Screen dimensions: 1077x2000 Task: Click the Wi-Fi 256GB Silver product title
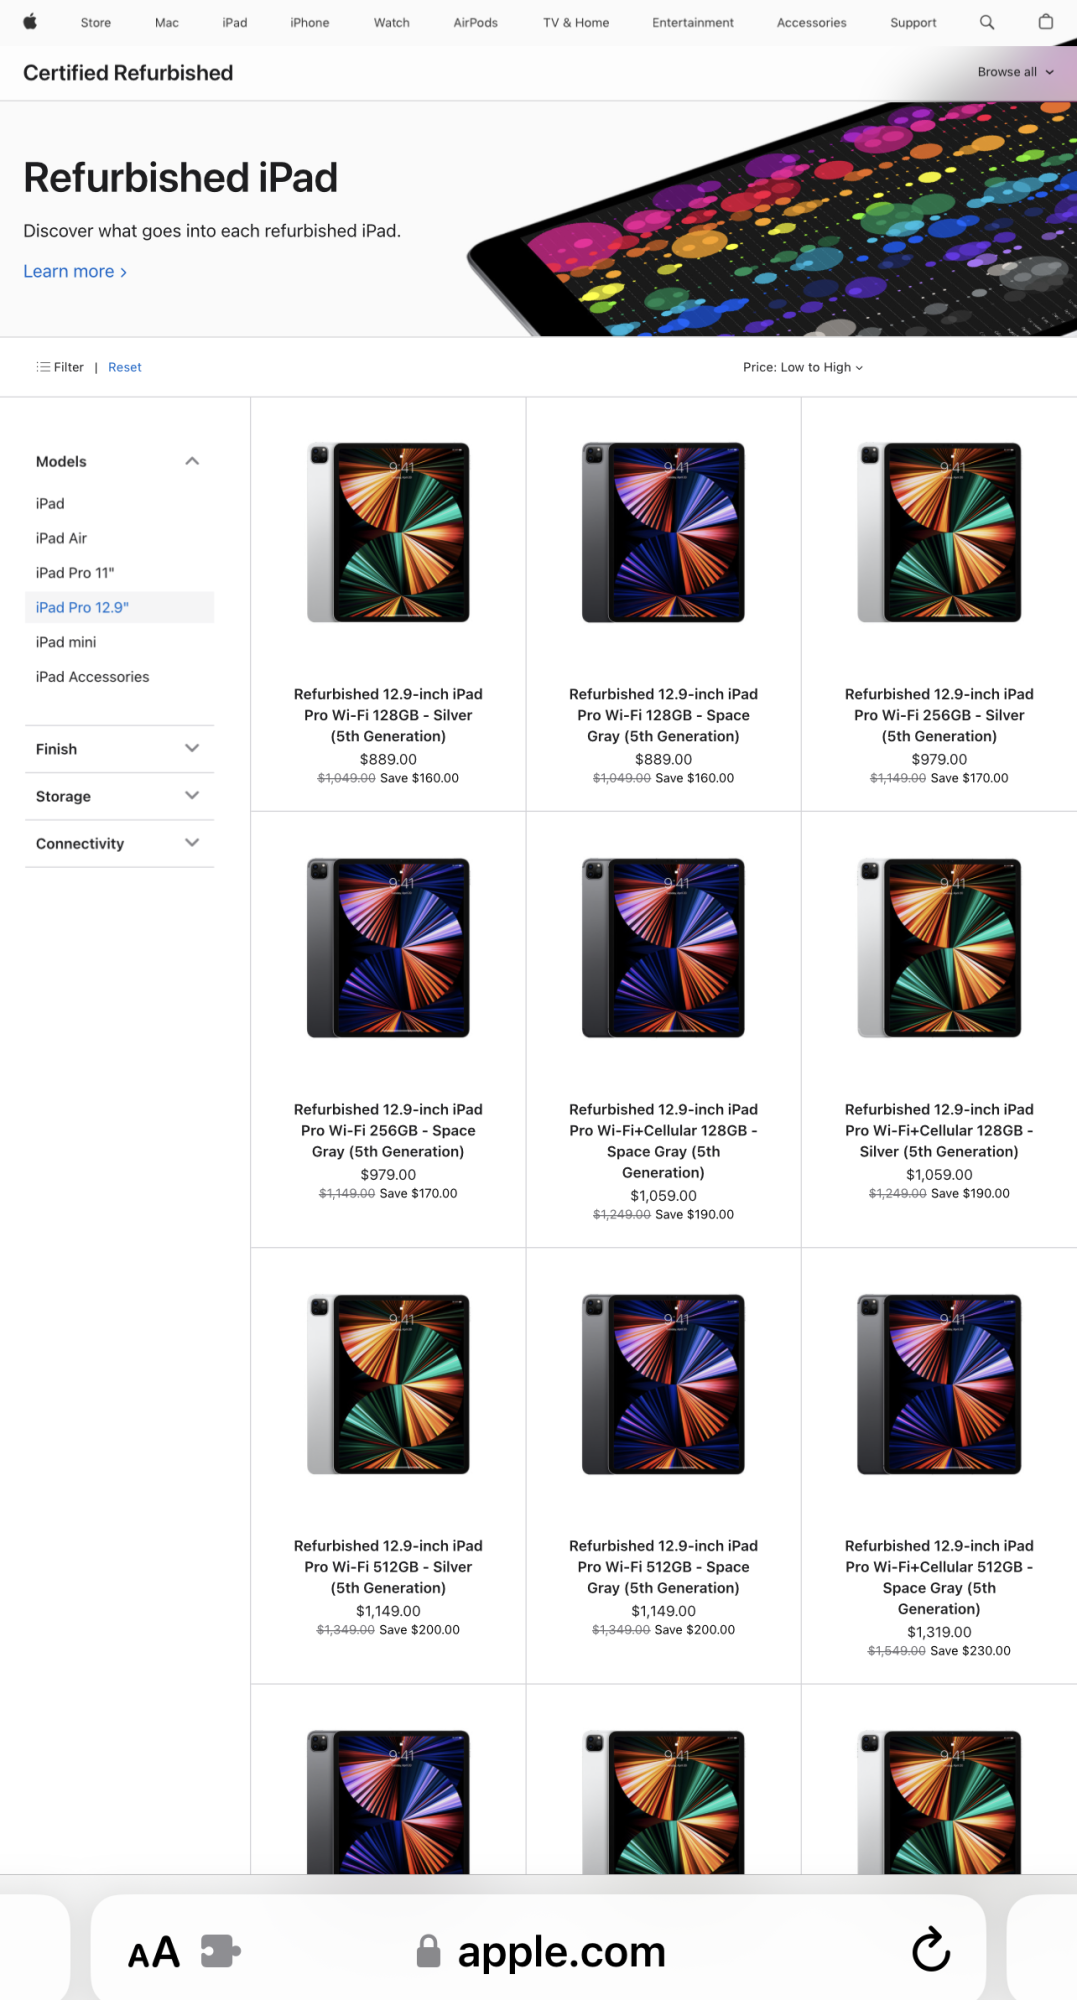[939, 715]
